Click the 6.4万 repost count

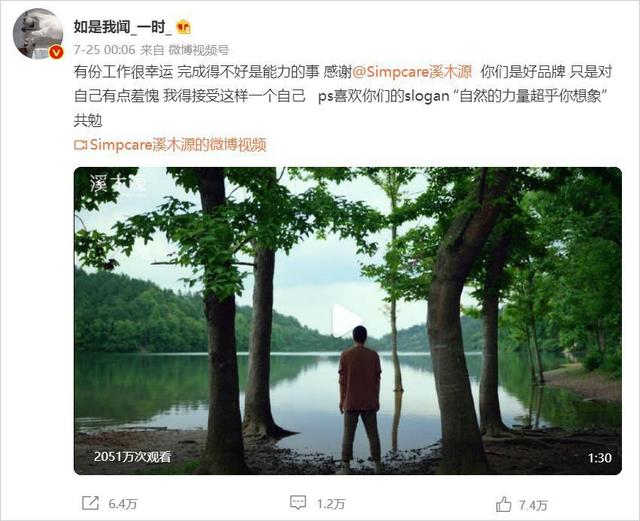point(122,504)
